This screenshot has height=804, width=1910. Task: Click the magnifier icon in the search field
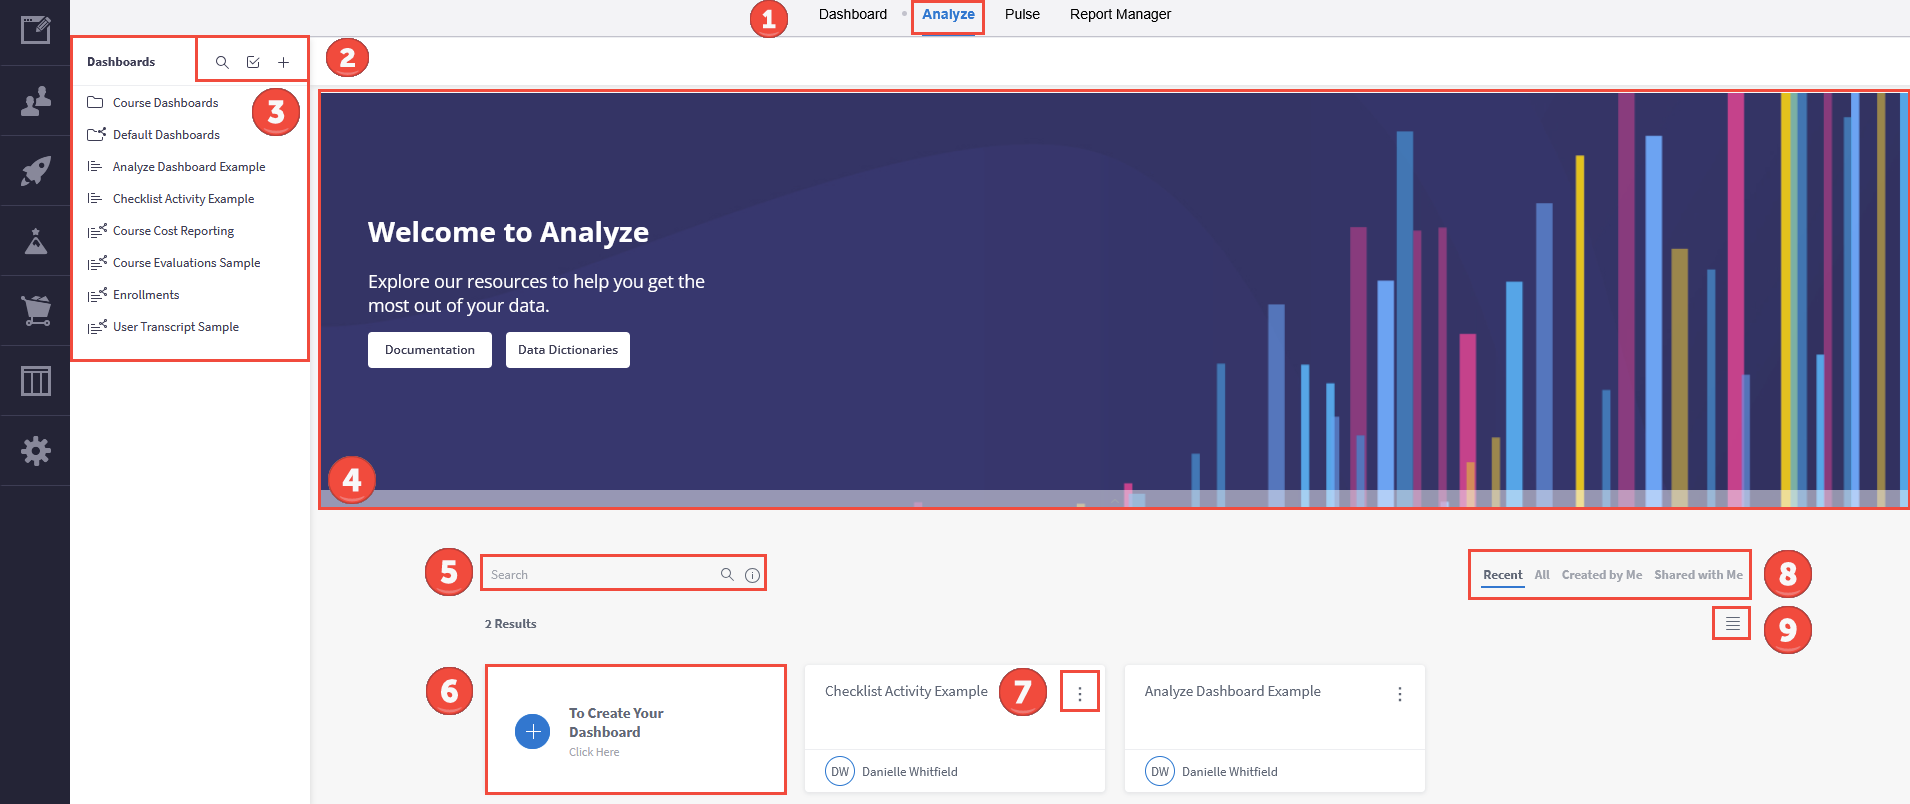(x=727, y=574)
